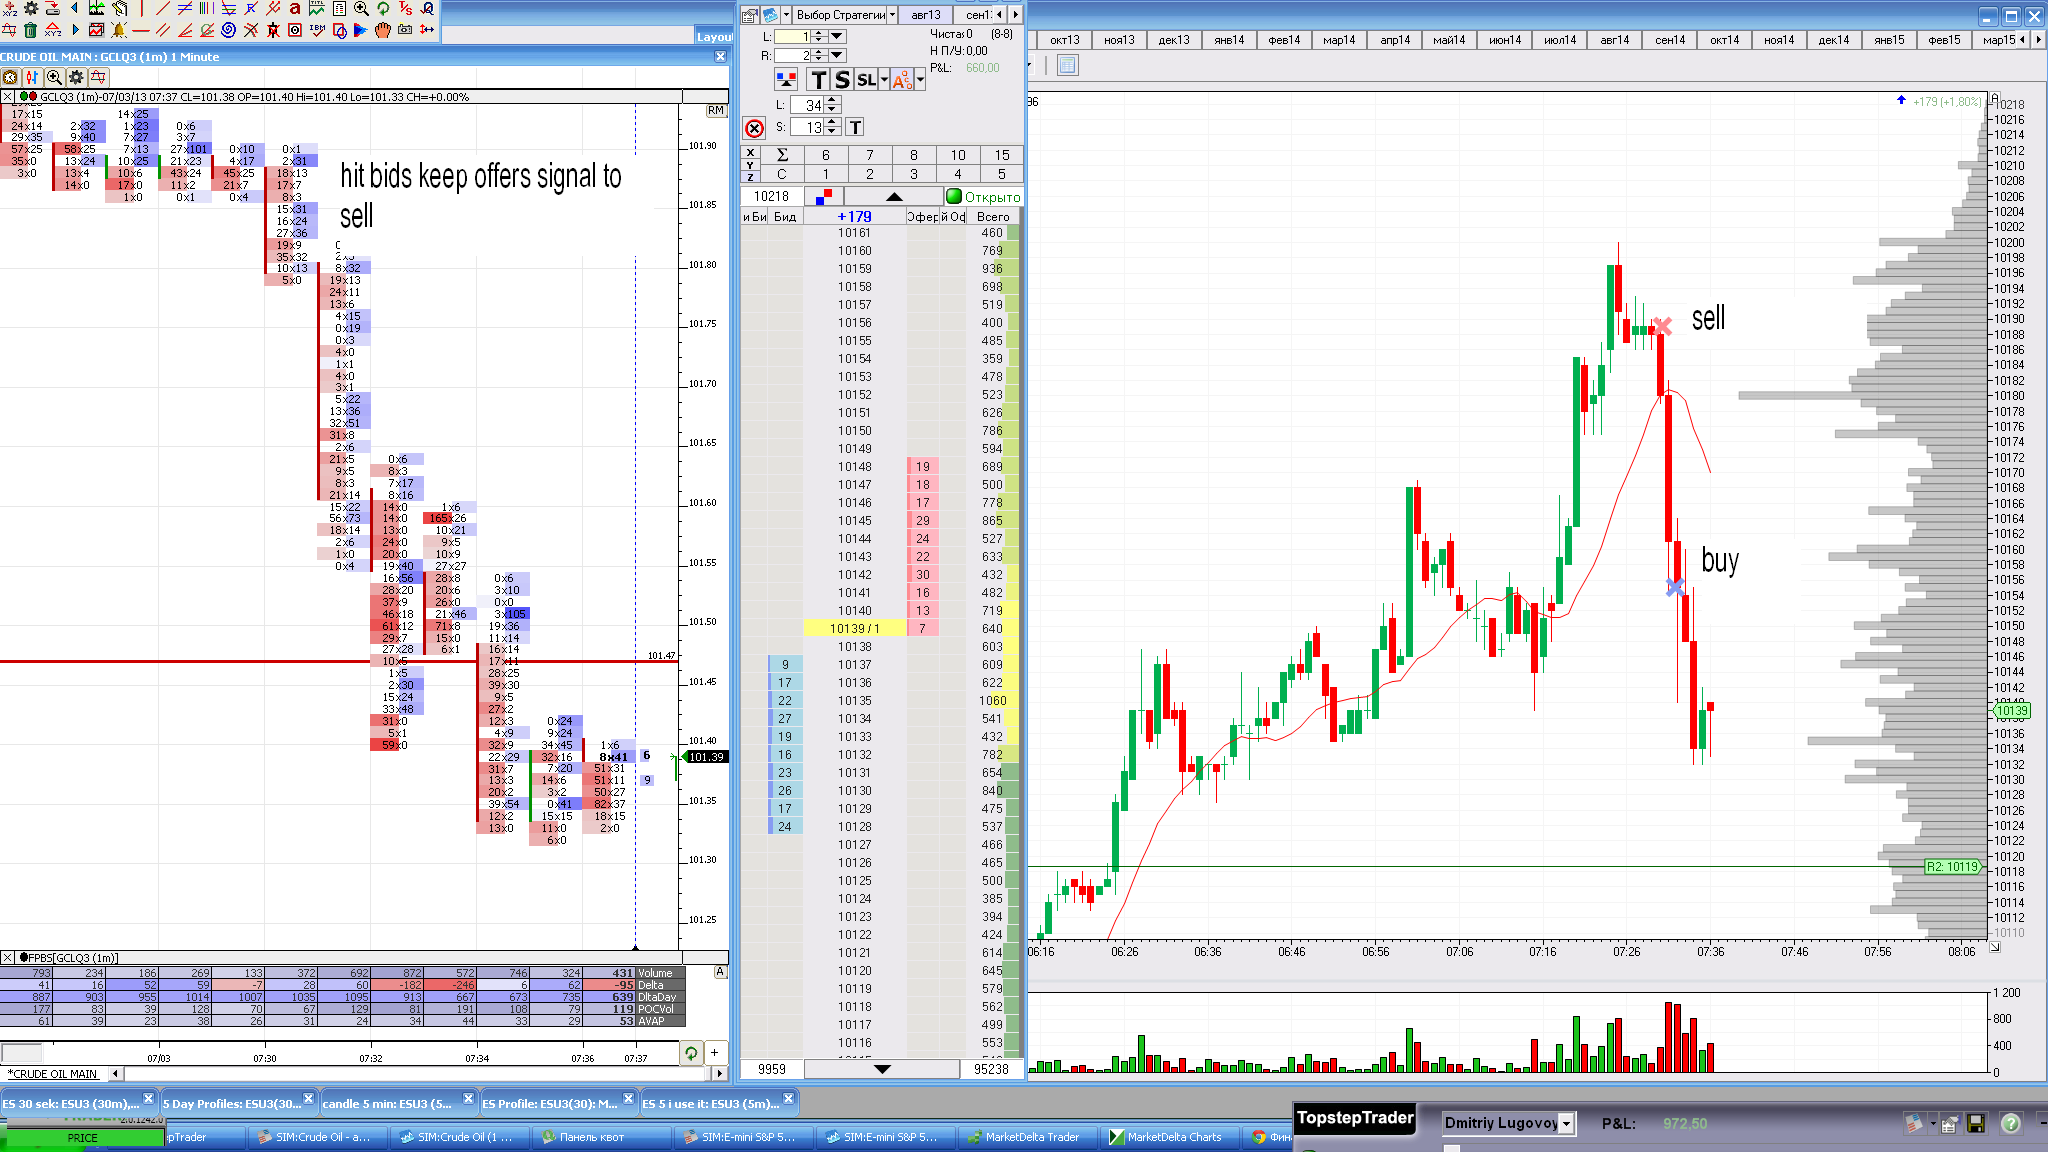Increase the L 34 stepper value

click(833, 100)
